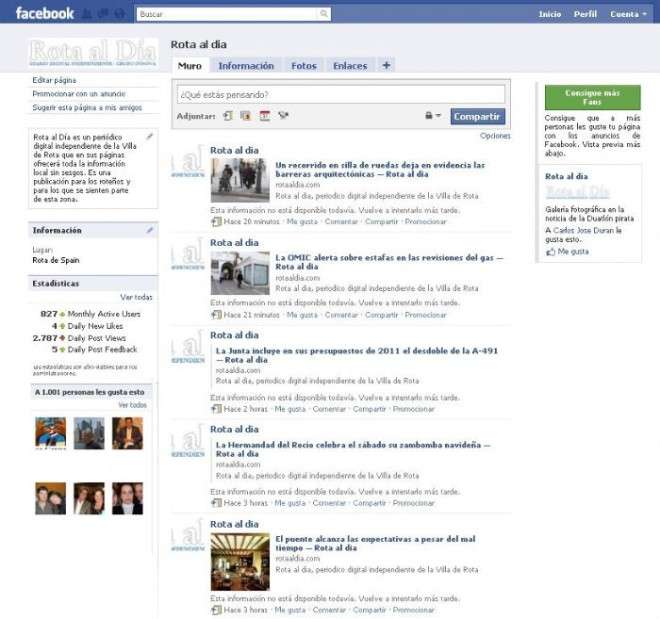
Task: Open 'La Hermandad del Rocío' headline
Action: click(353, 449)
